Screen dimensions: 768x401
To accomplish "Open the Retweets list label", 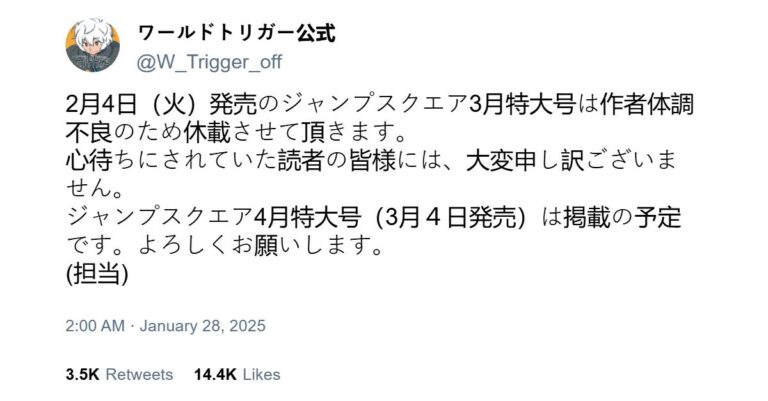I will point(140,375).
